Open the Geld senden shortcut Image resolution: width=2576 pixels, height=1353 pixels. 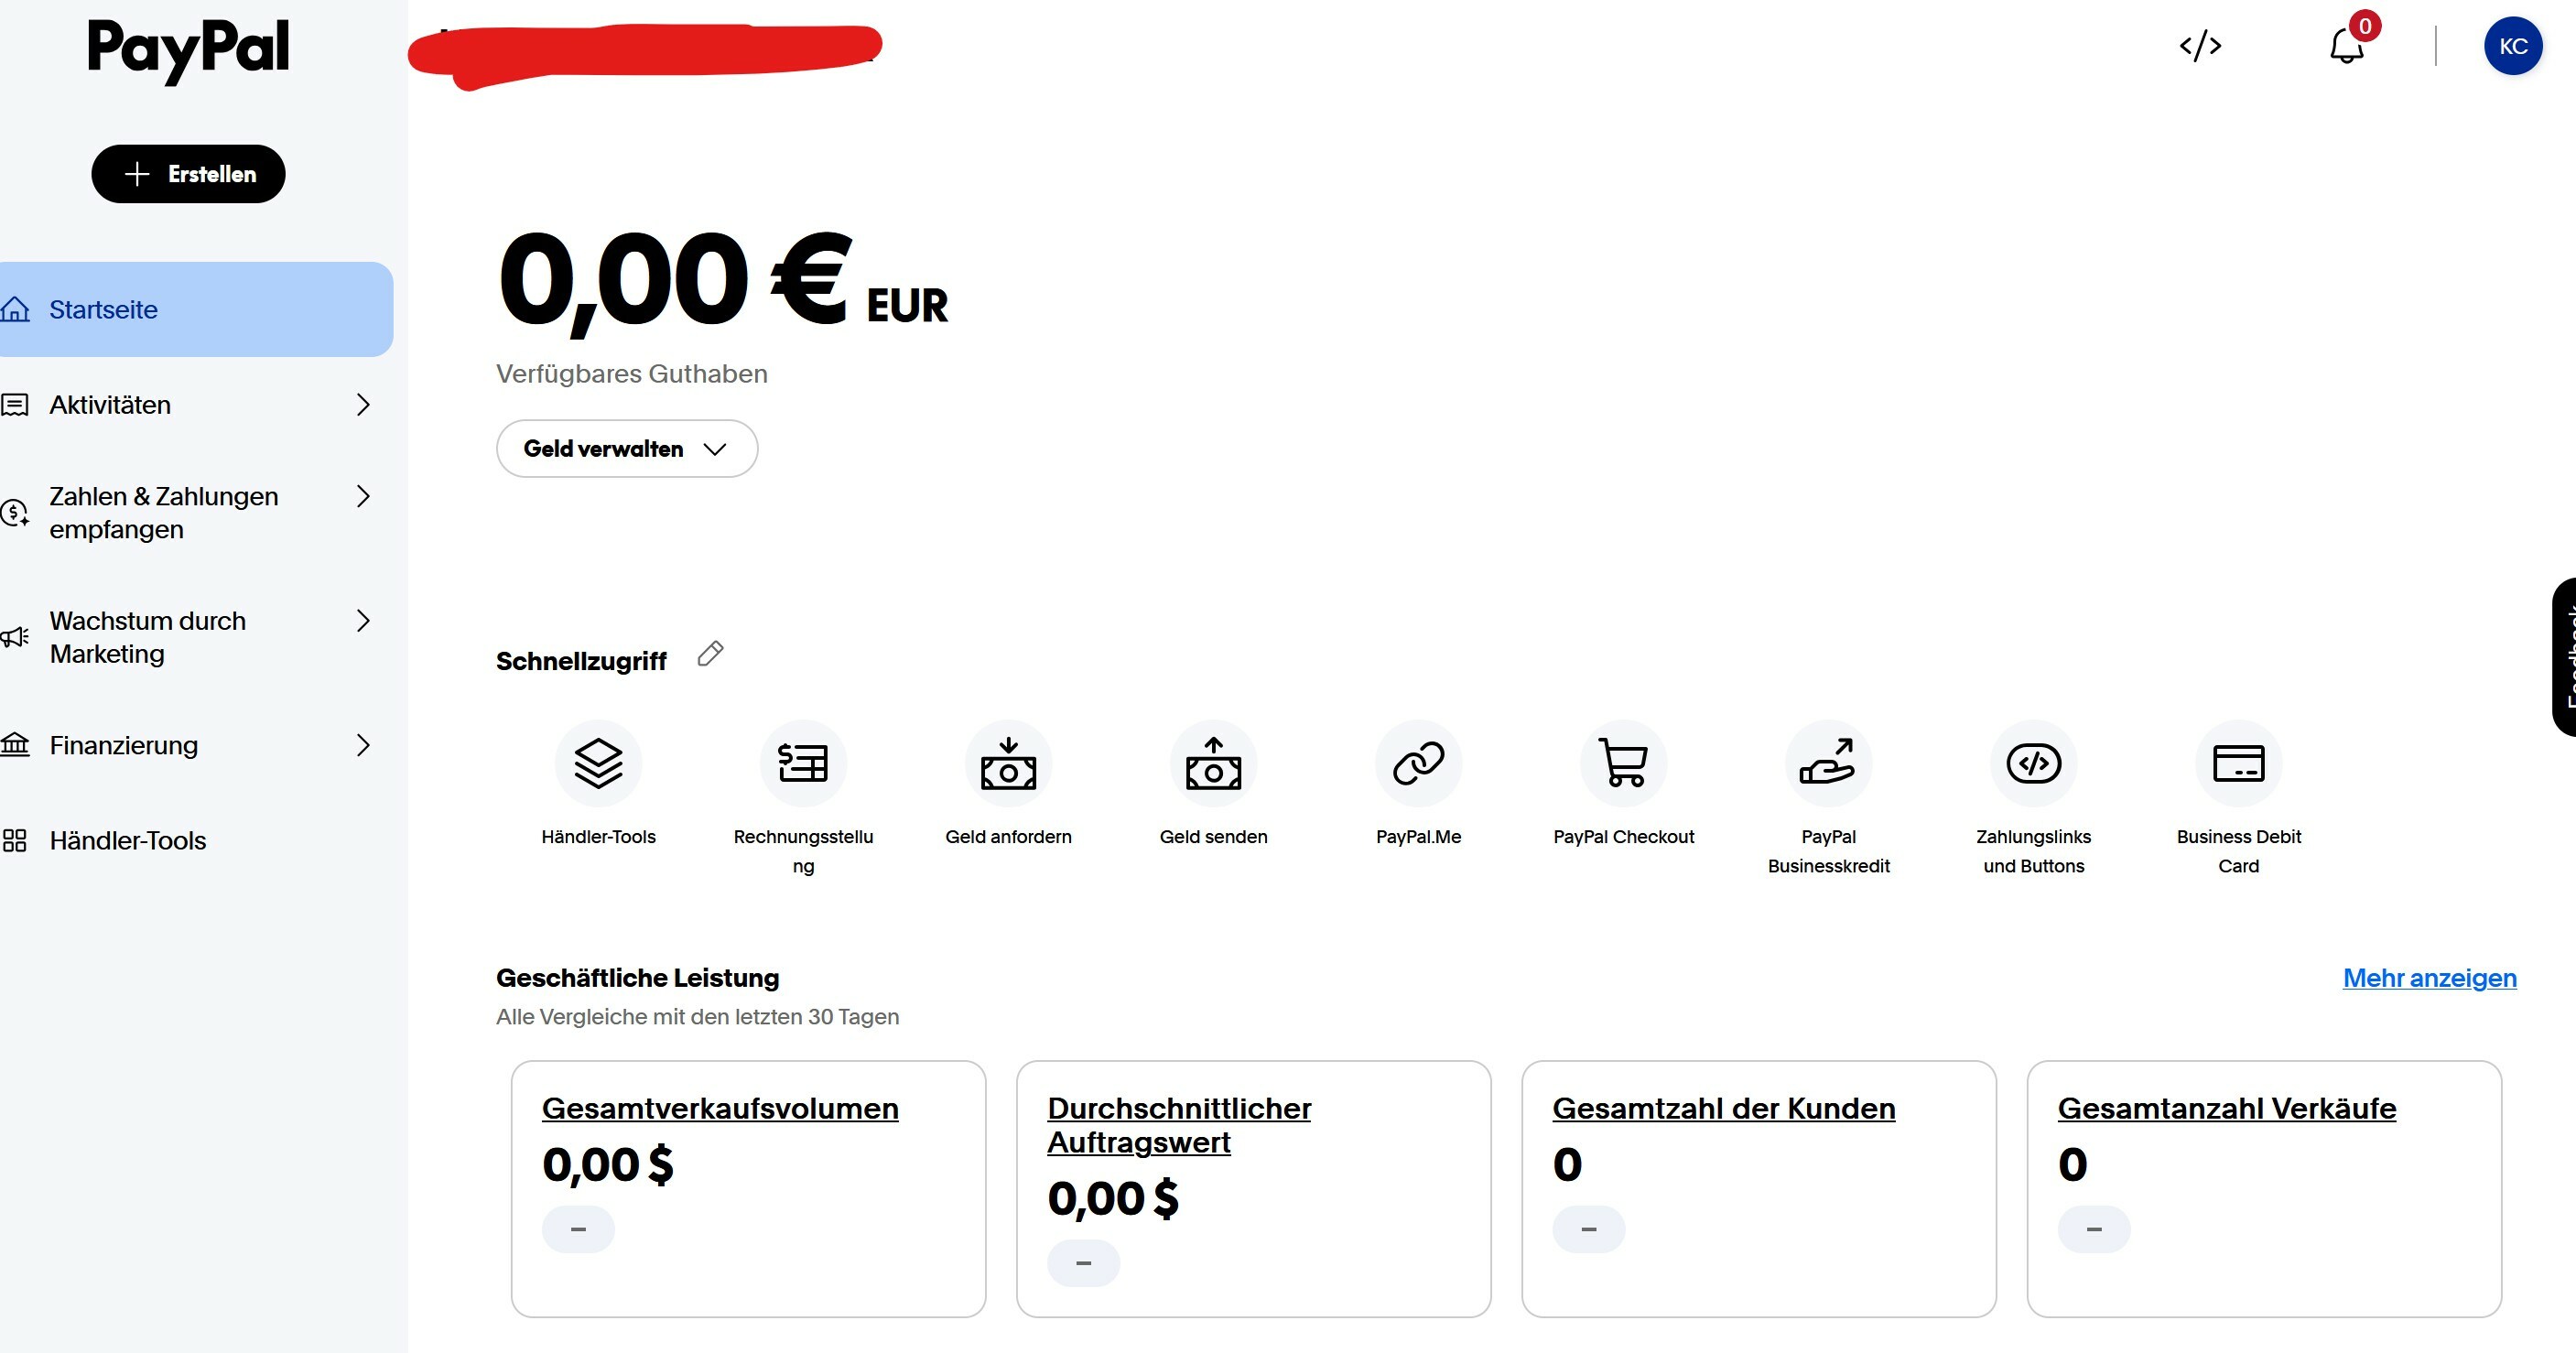tap(1213, 763)
